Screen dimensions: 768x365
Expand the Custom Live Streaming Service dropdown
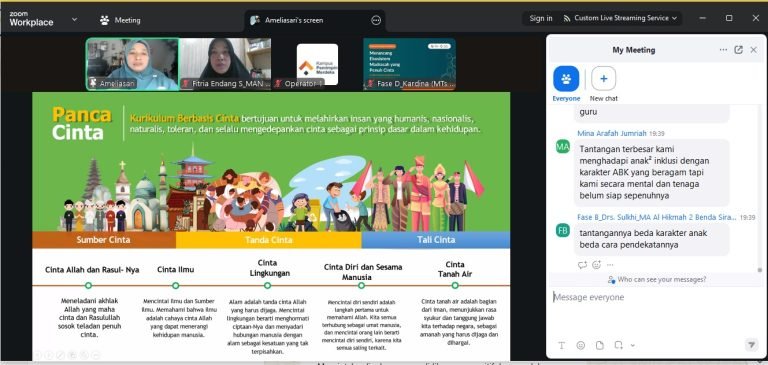pos(620,18)
